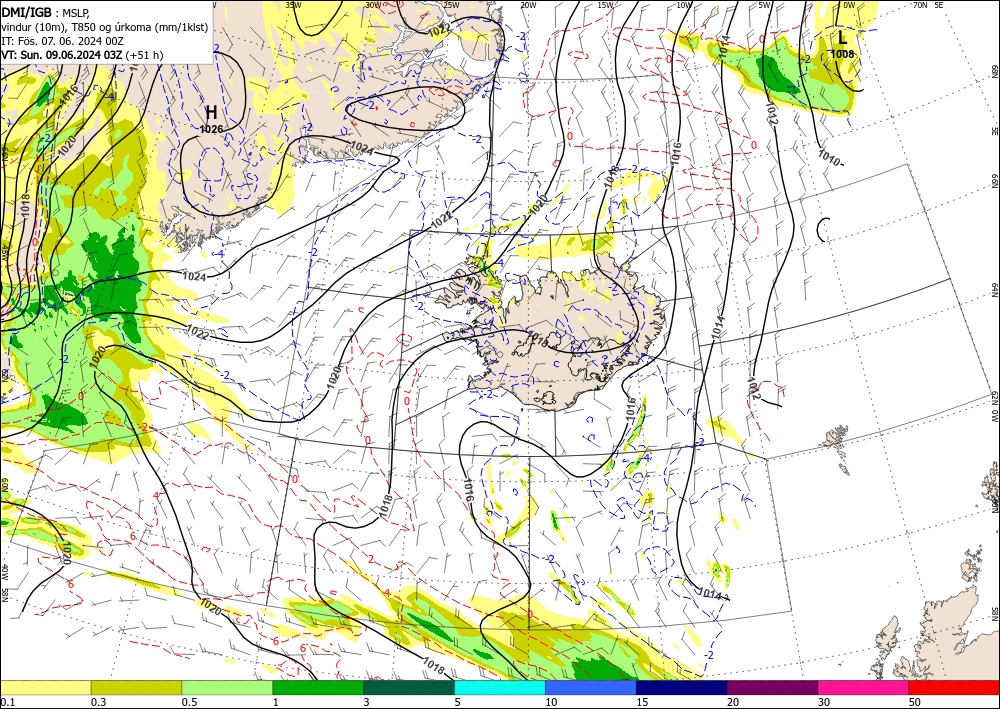Click the pink 30–50 legend swatch
This screenshot has width=1000, height=709.
[x=864, y=687]
